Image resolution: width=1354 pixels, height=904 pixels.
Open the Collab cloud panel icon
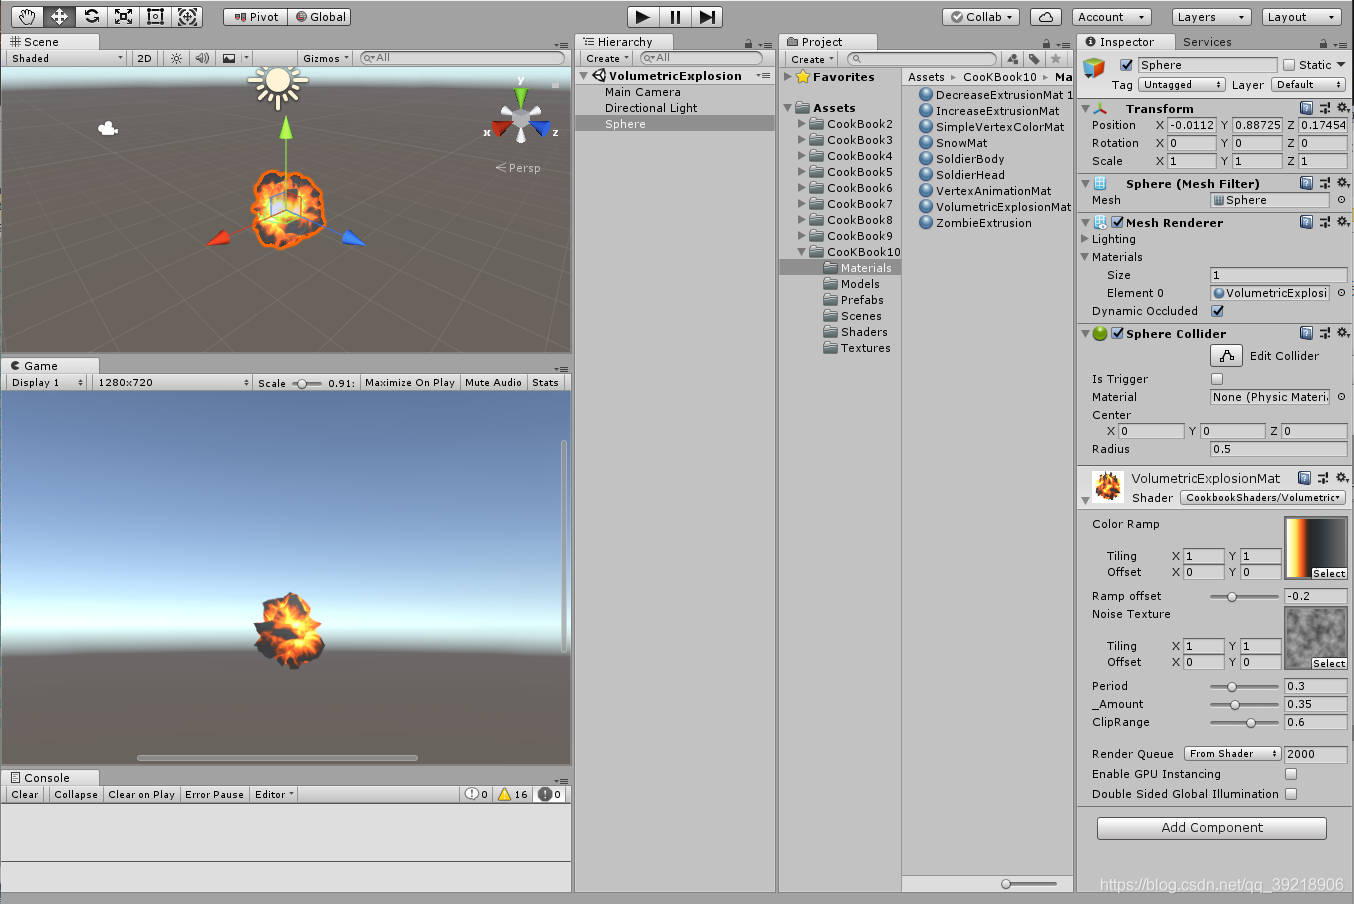(1046, 16)
